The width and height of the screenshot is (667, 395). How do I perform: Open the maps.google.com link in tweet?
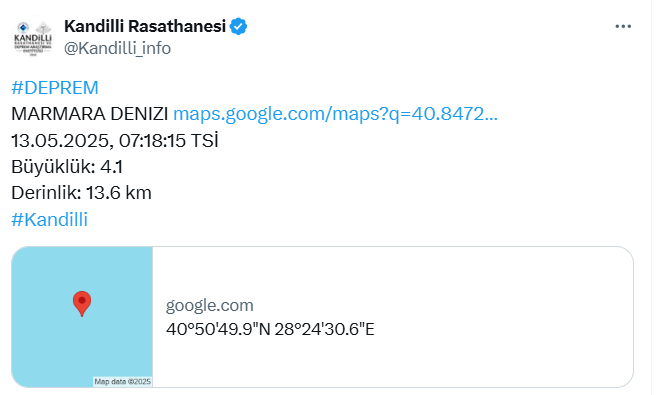335,114
